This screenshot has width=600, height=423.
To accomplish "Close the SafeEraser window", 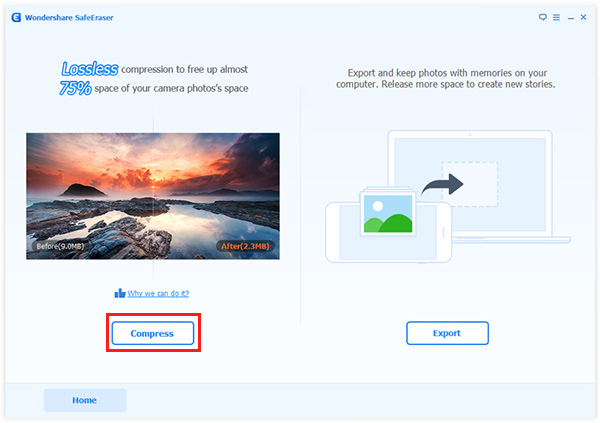I will [584, 17].
